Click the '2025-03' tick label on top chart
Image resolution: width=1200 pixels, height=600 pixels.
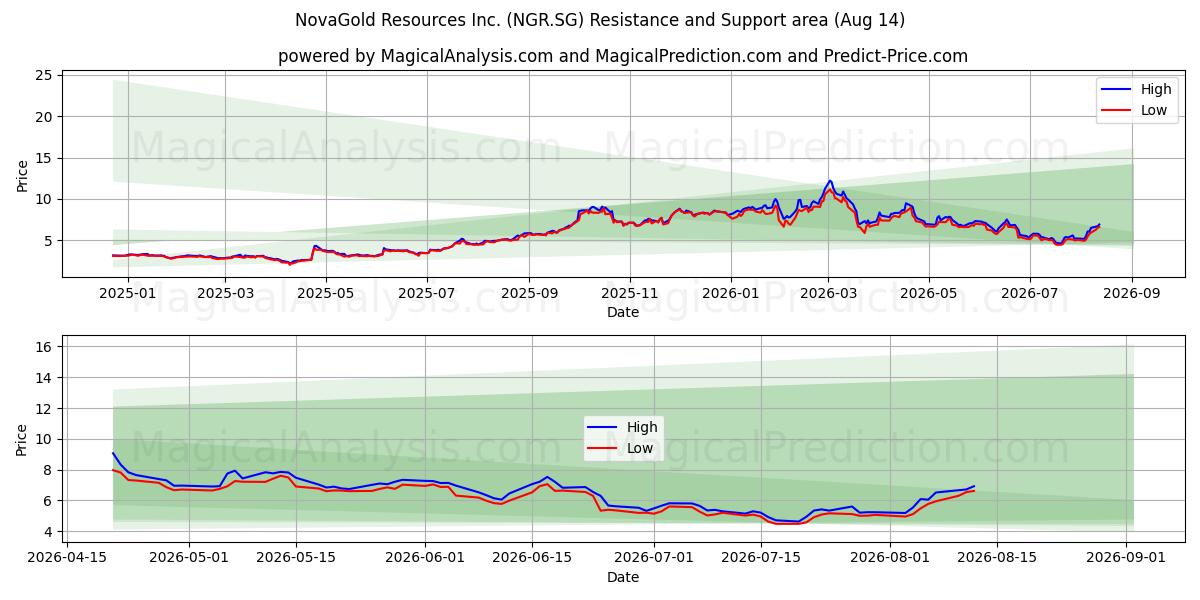point(225,294)
